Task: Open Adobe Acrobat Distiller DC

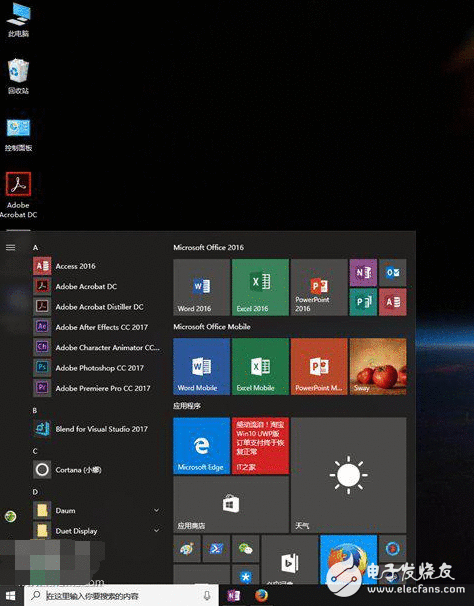Action: (x=97, y=307)
